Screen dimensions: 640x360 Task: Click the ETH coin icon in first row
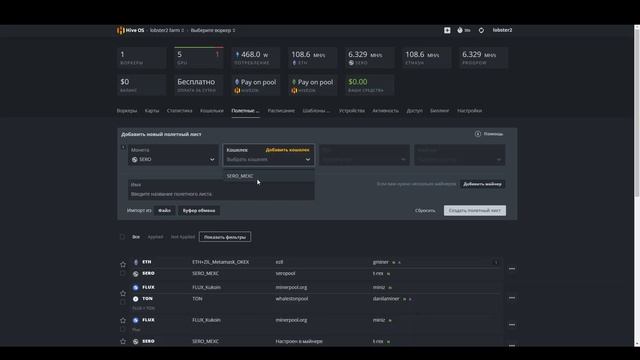pyautogui.click(x=136, y=262)
